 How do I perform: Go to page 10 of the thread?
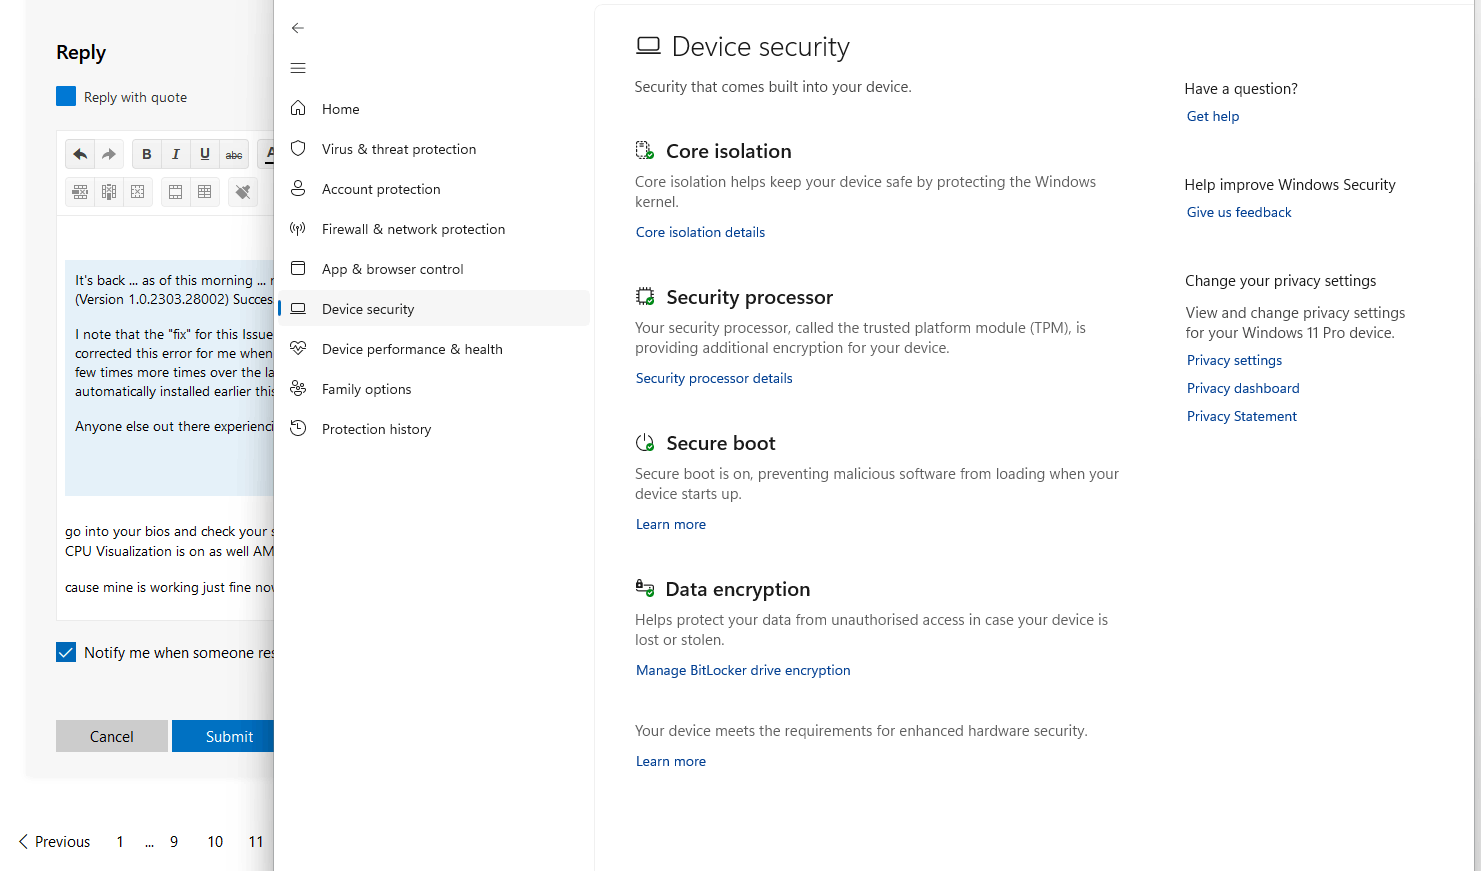(215, 842)
